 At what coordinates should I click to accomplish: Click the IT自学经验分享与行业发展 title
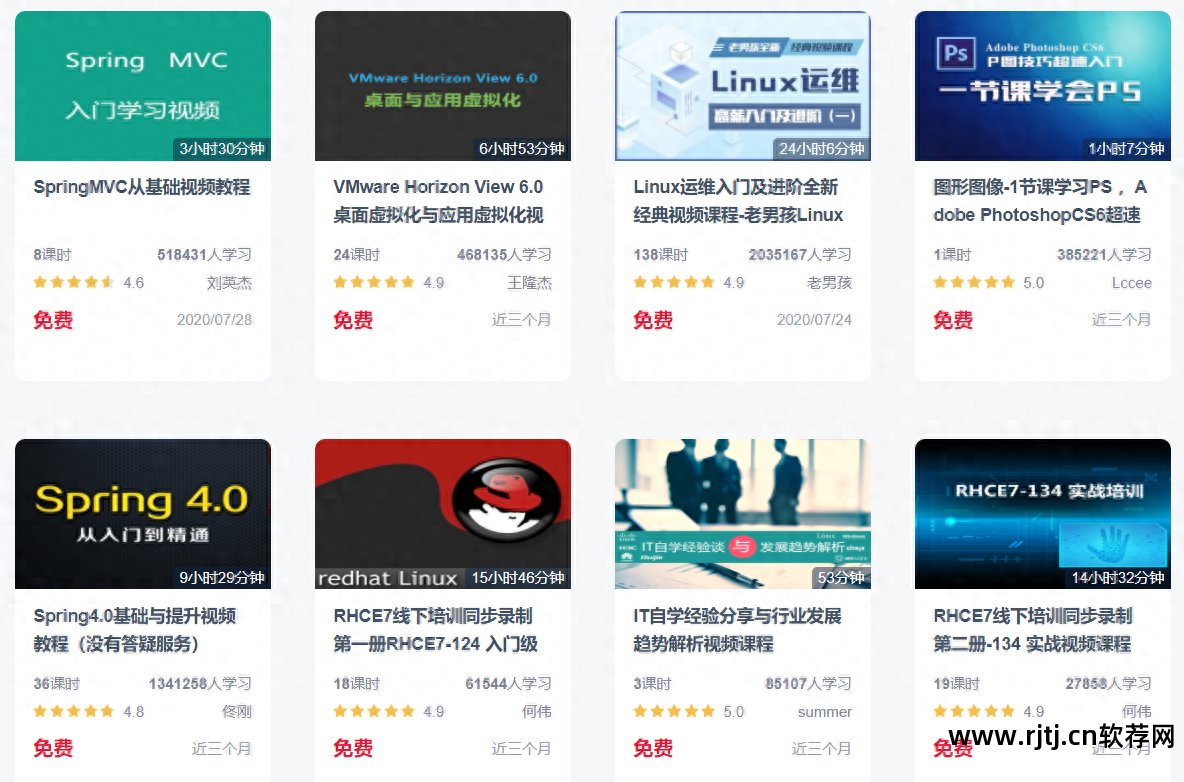(x=737, y=630)
